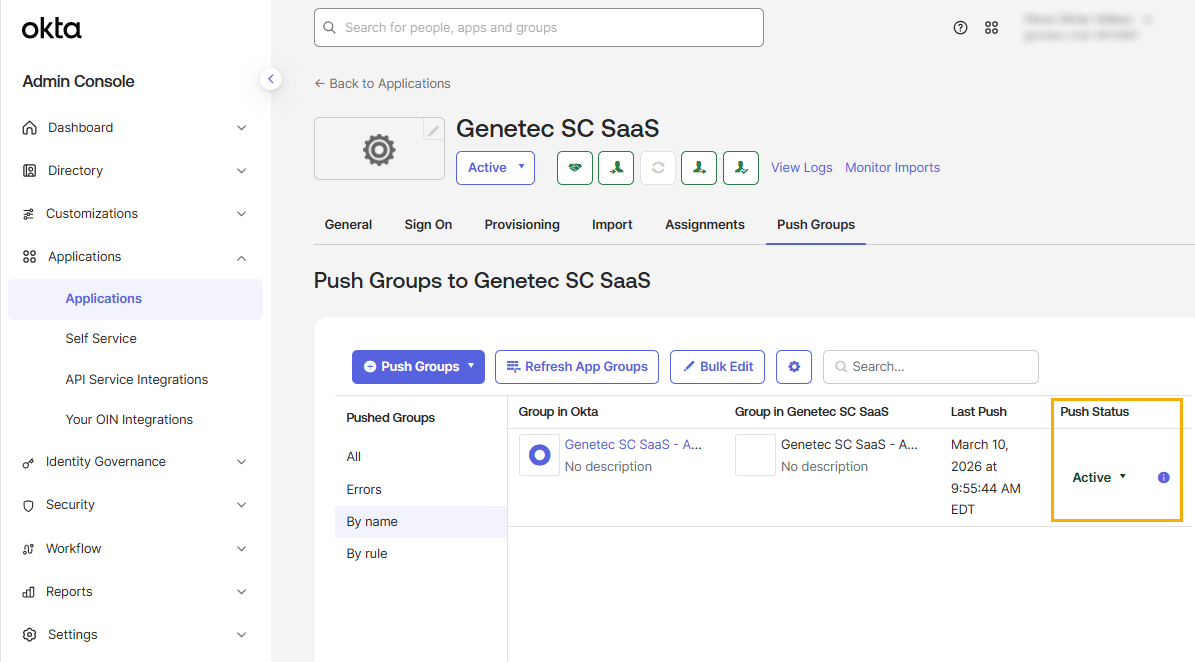Select the Errors pushed groups filter
Screen dimensions: 1195x662
364,490
